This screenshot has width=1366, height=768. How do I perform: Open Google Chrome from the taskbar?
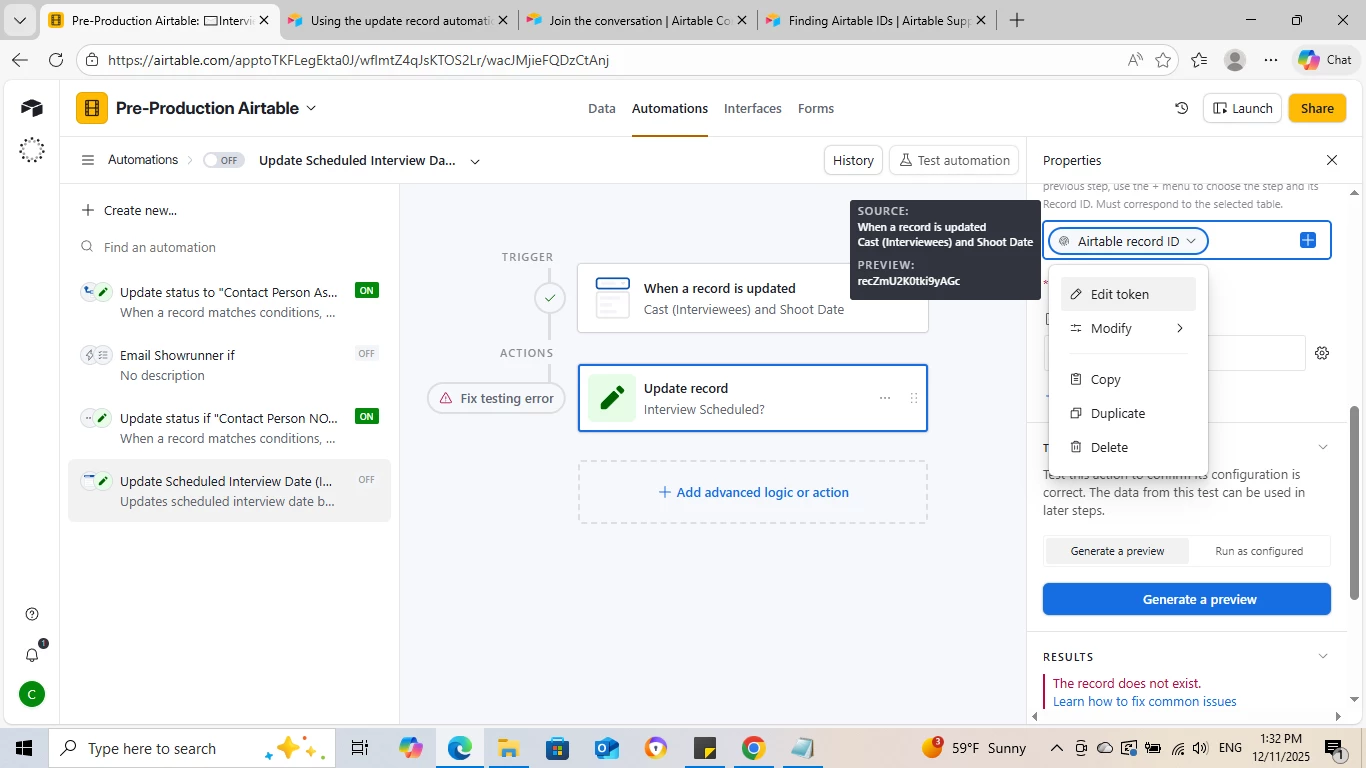753,748
